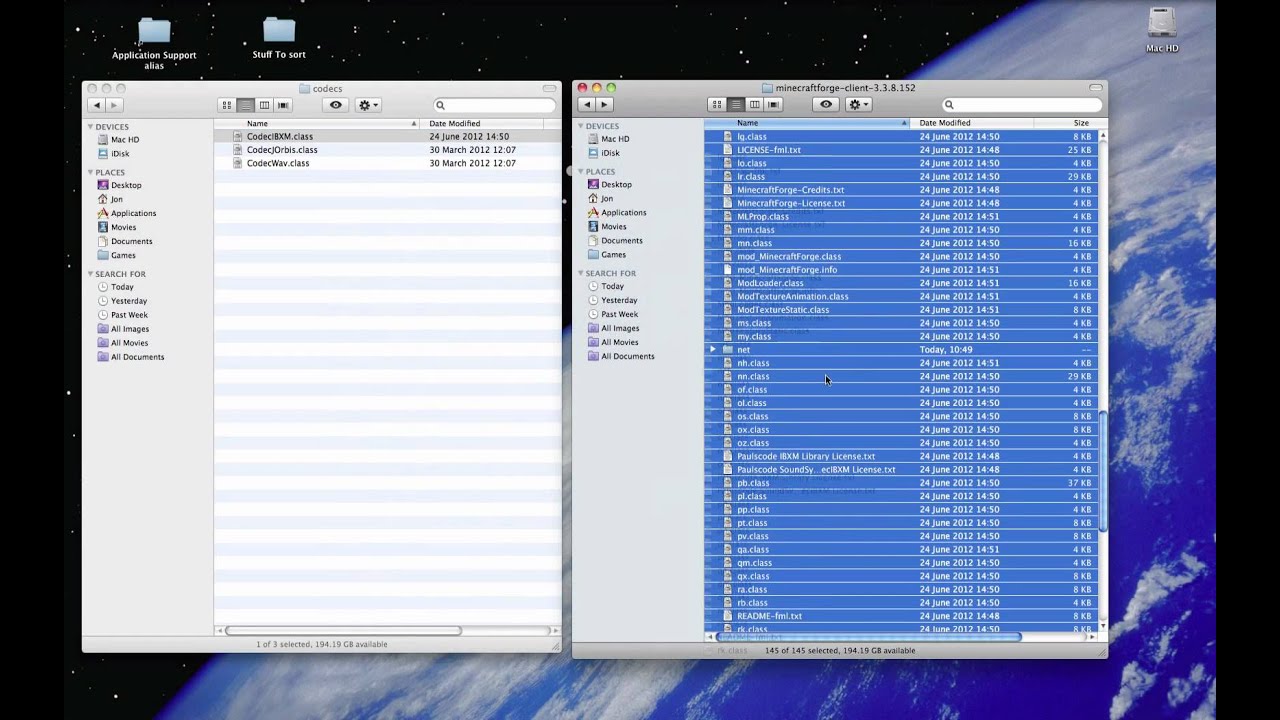Sort codecs list by Name column
This screenshot has width=1280, height=720.
[x=318, y=123]
